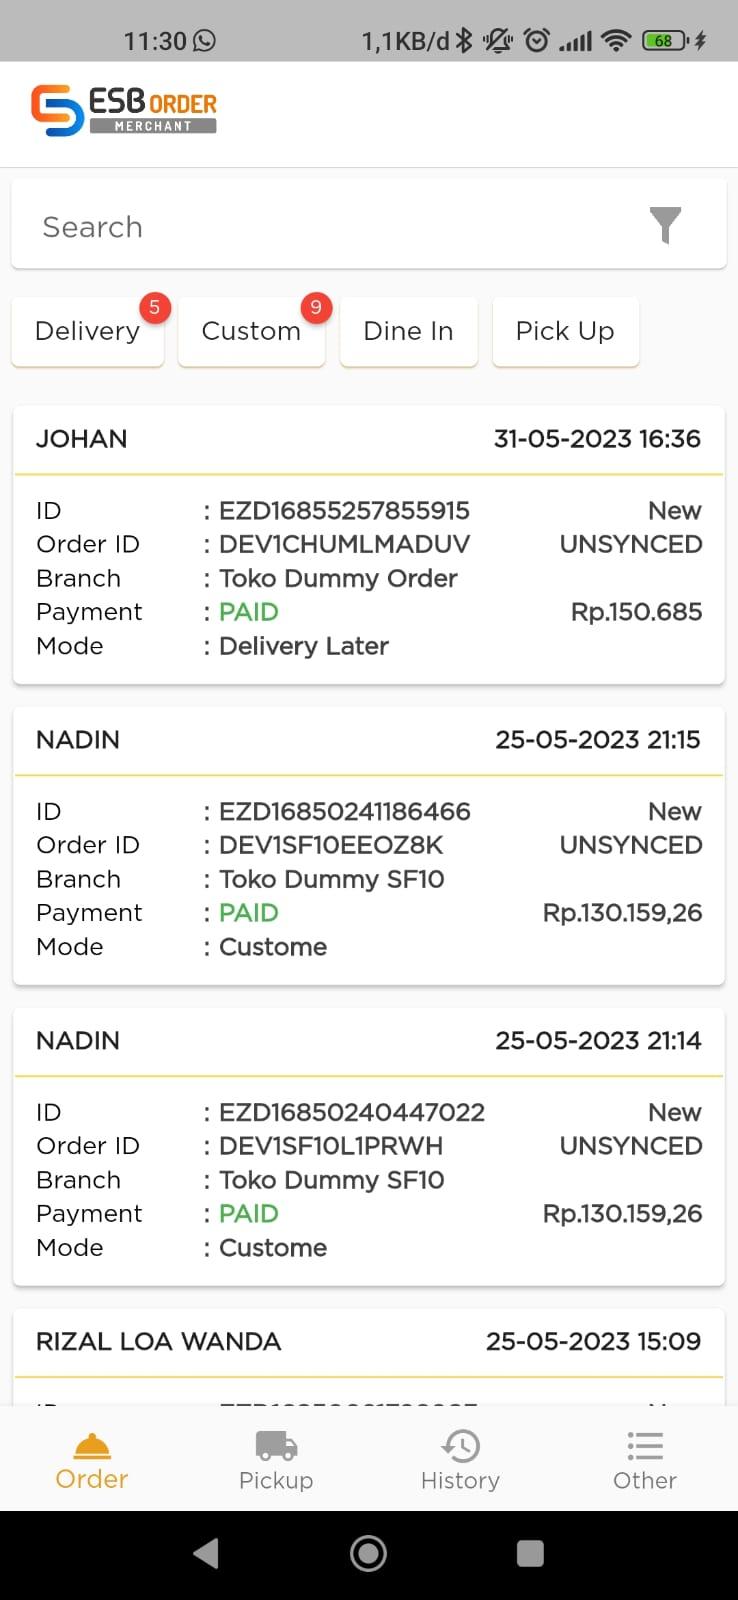Select the Custom order filter
This screenshot has width=738, height=1600.
point(251,331)
